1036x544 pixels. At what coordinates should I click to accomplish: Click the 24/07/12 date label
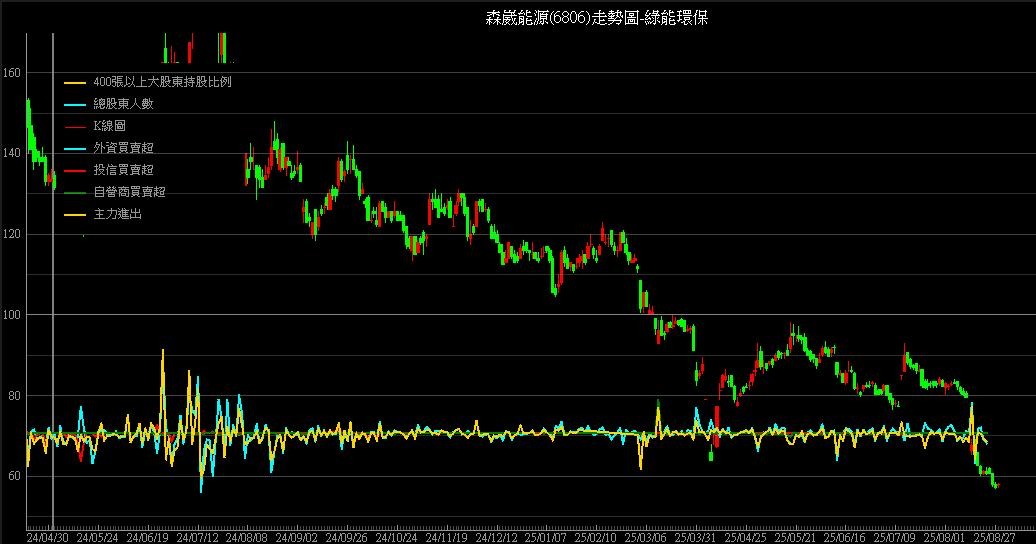[197, 537]
